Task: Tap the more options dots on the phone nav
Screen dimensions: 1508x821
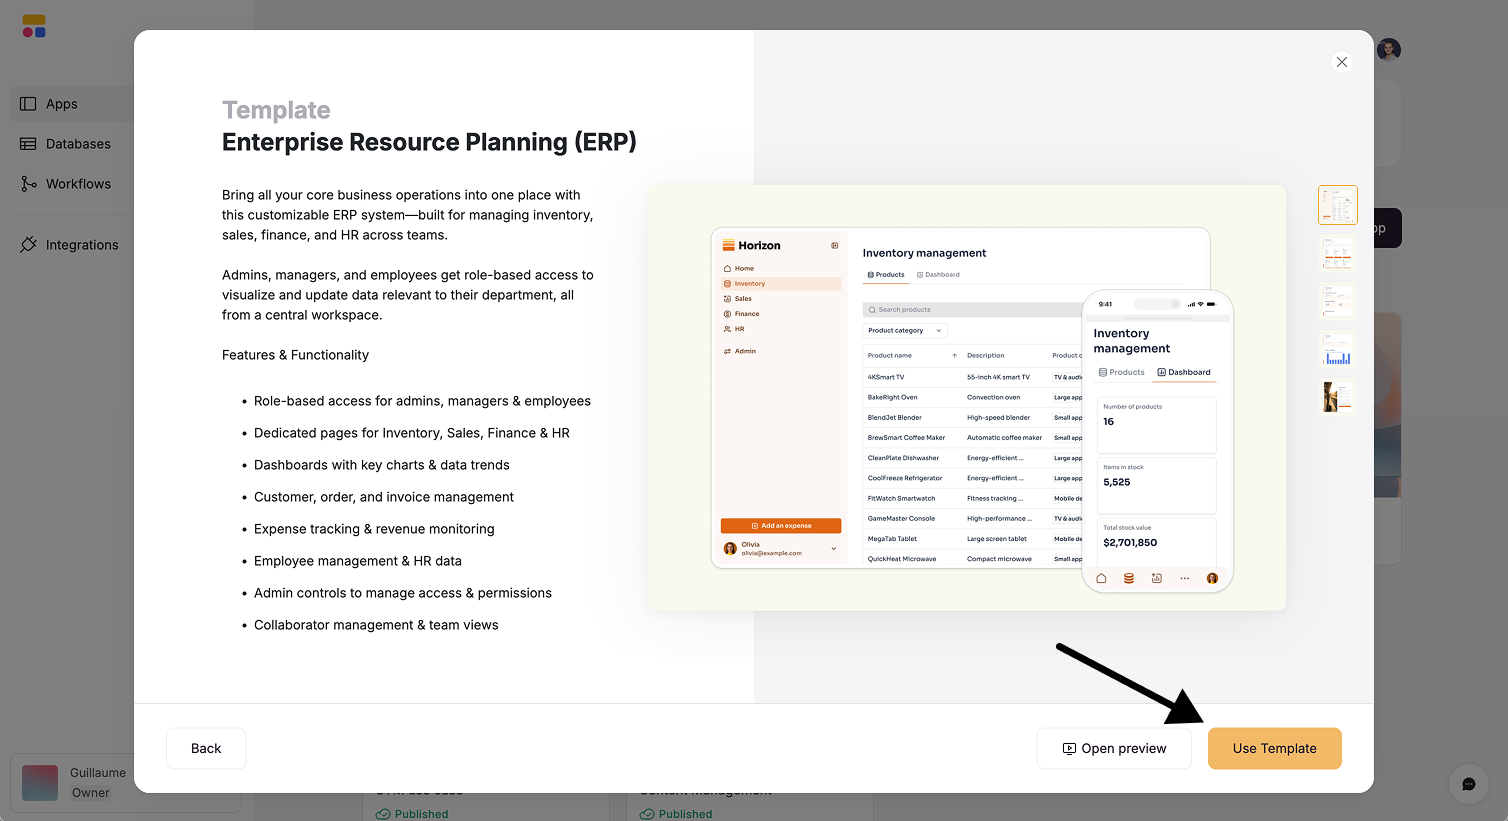Action: coord(1184,578)
